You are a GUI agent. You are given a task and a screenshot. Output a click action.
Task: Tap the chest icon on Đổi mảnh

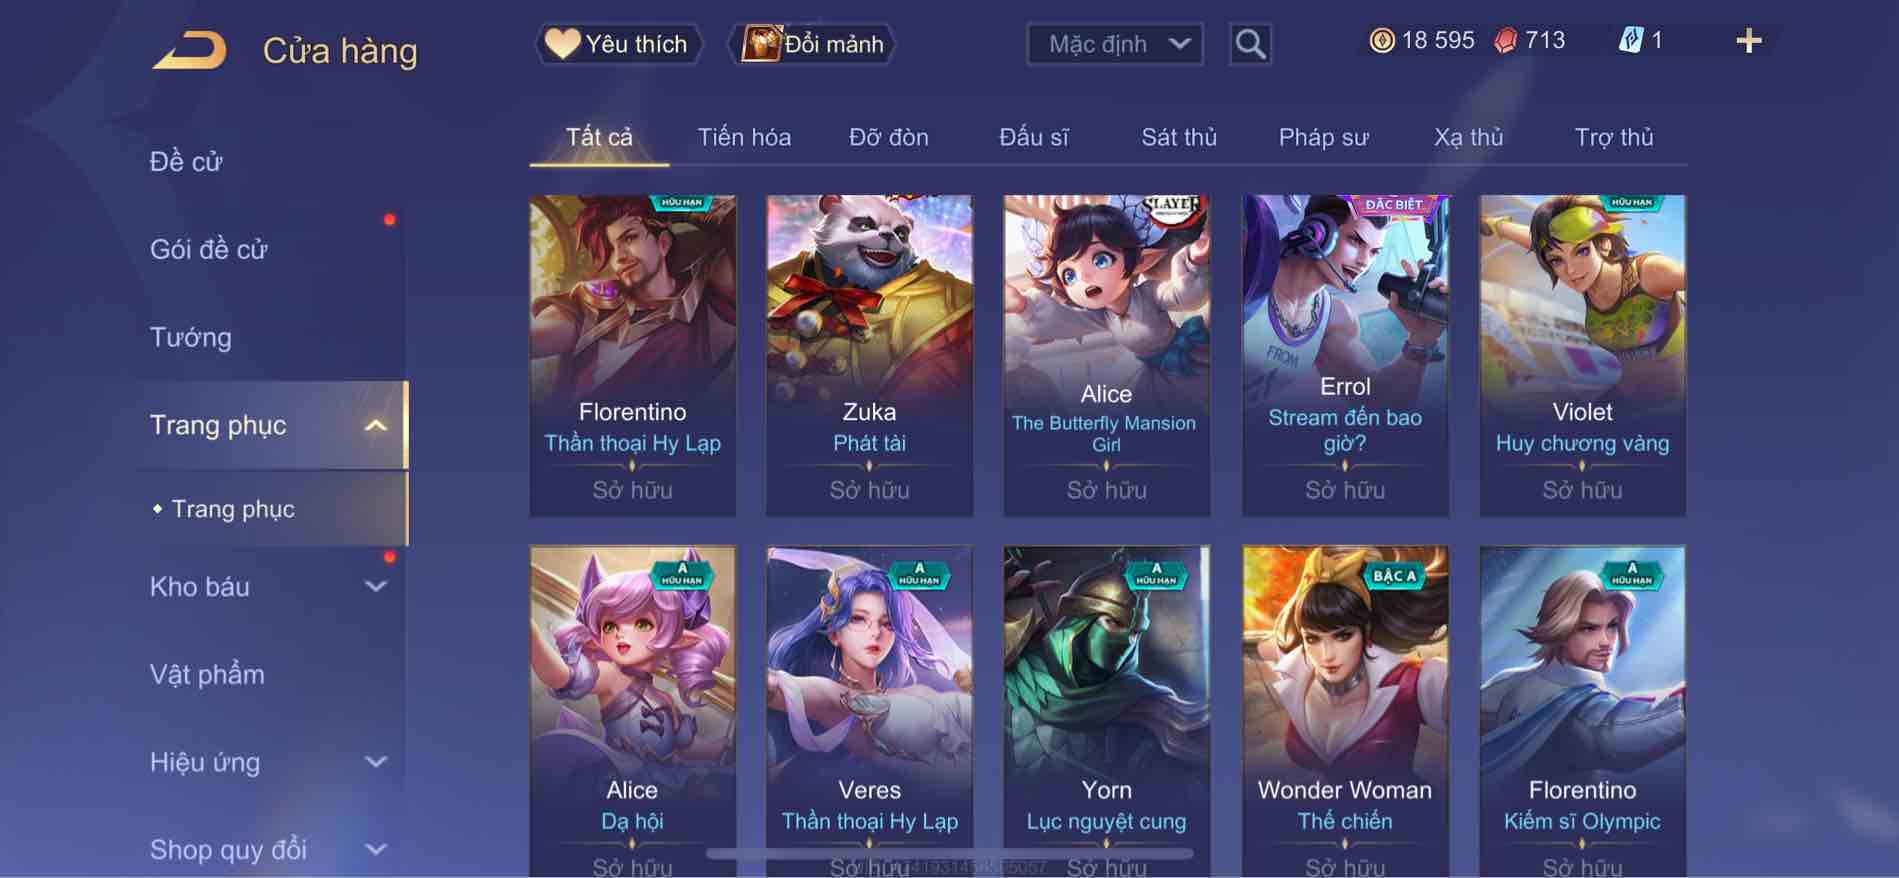(761, 44)
